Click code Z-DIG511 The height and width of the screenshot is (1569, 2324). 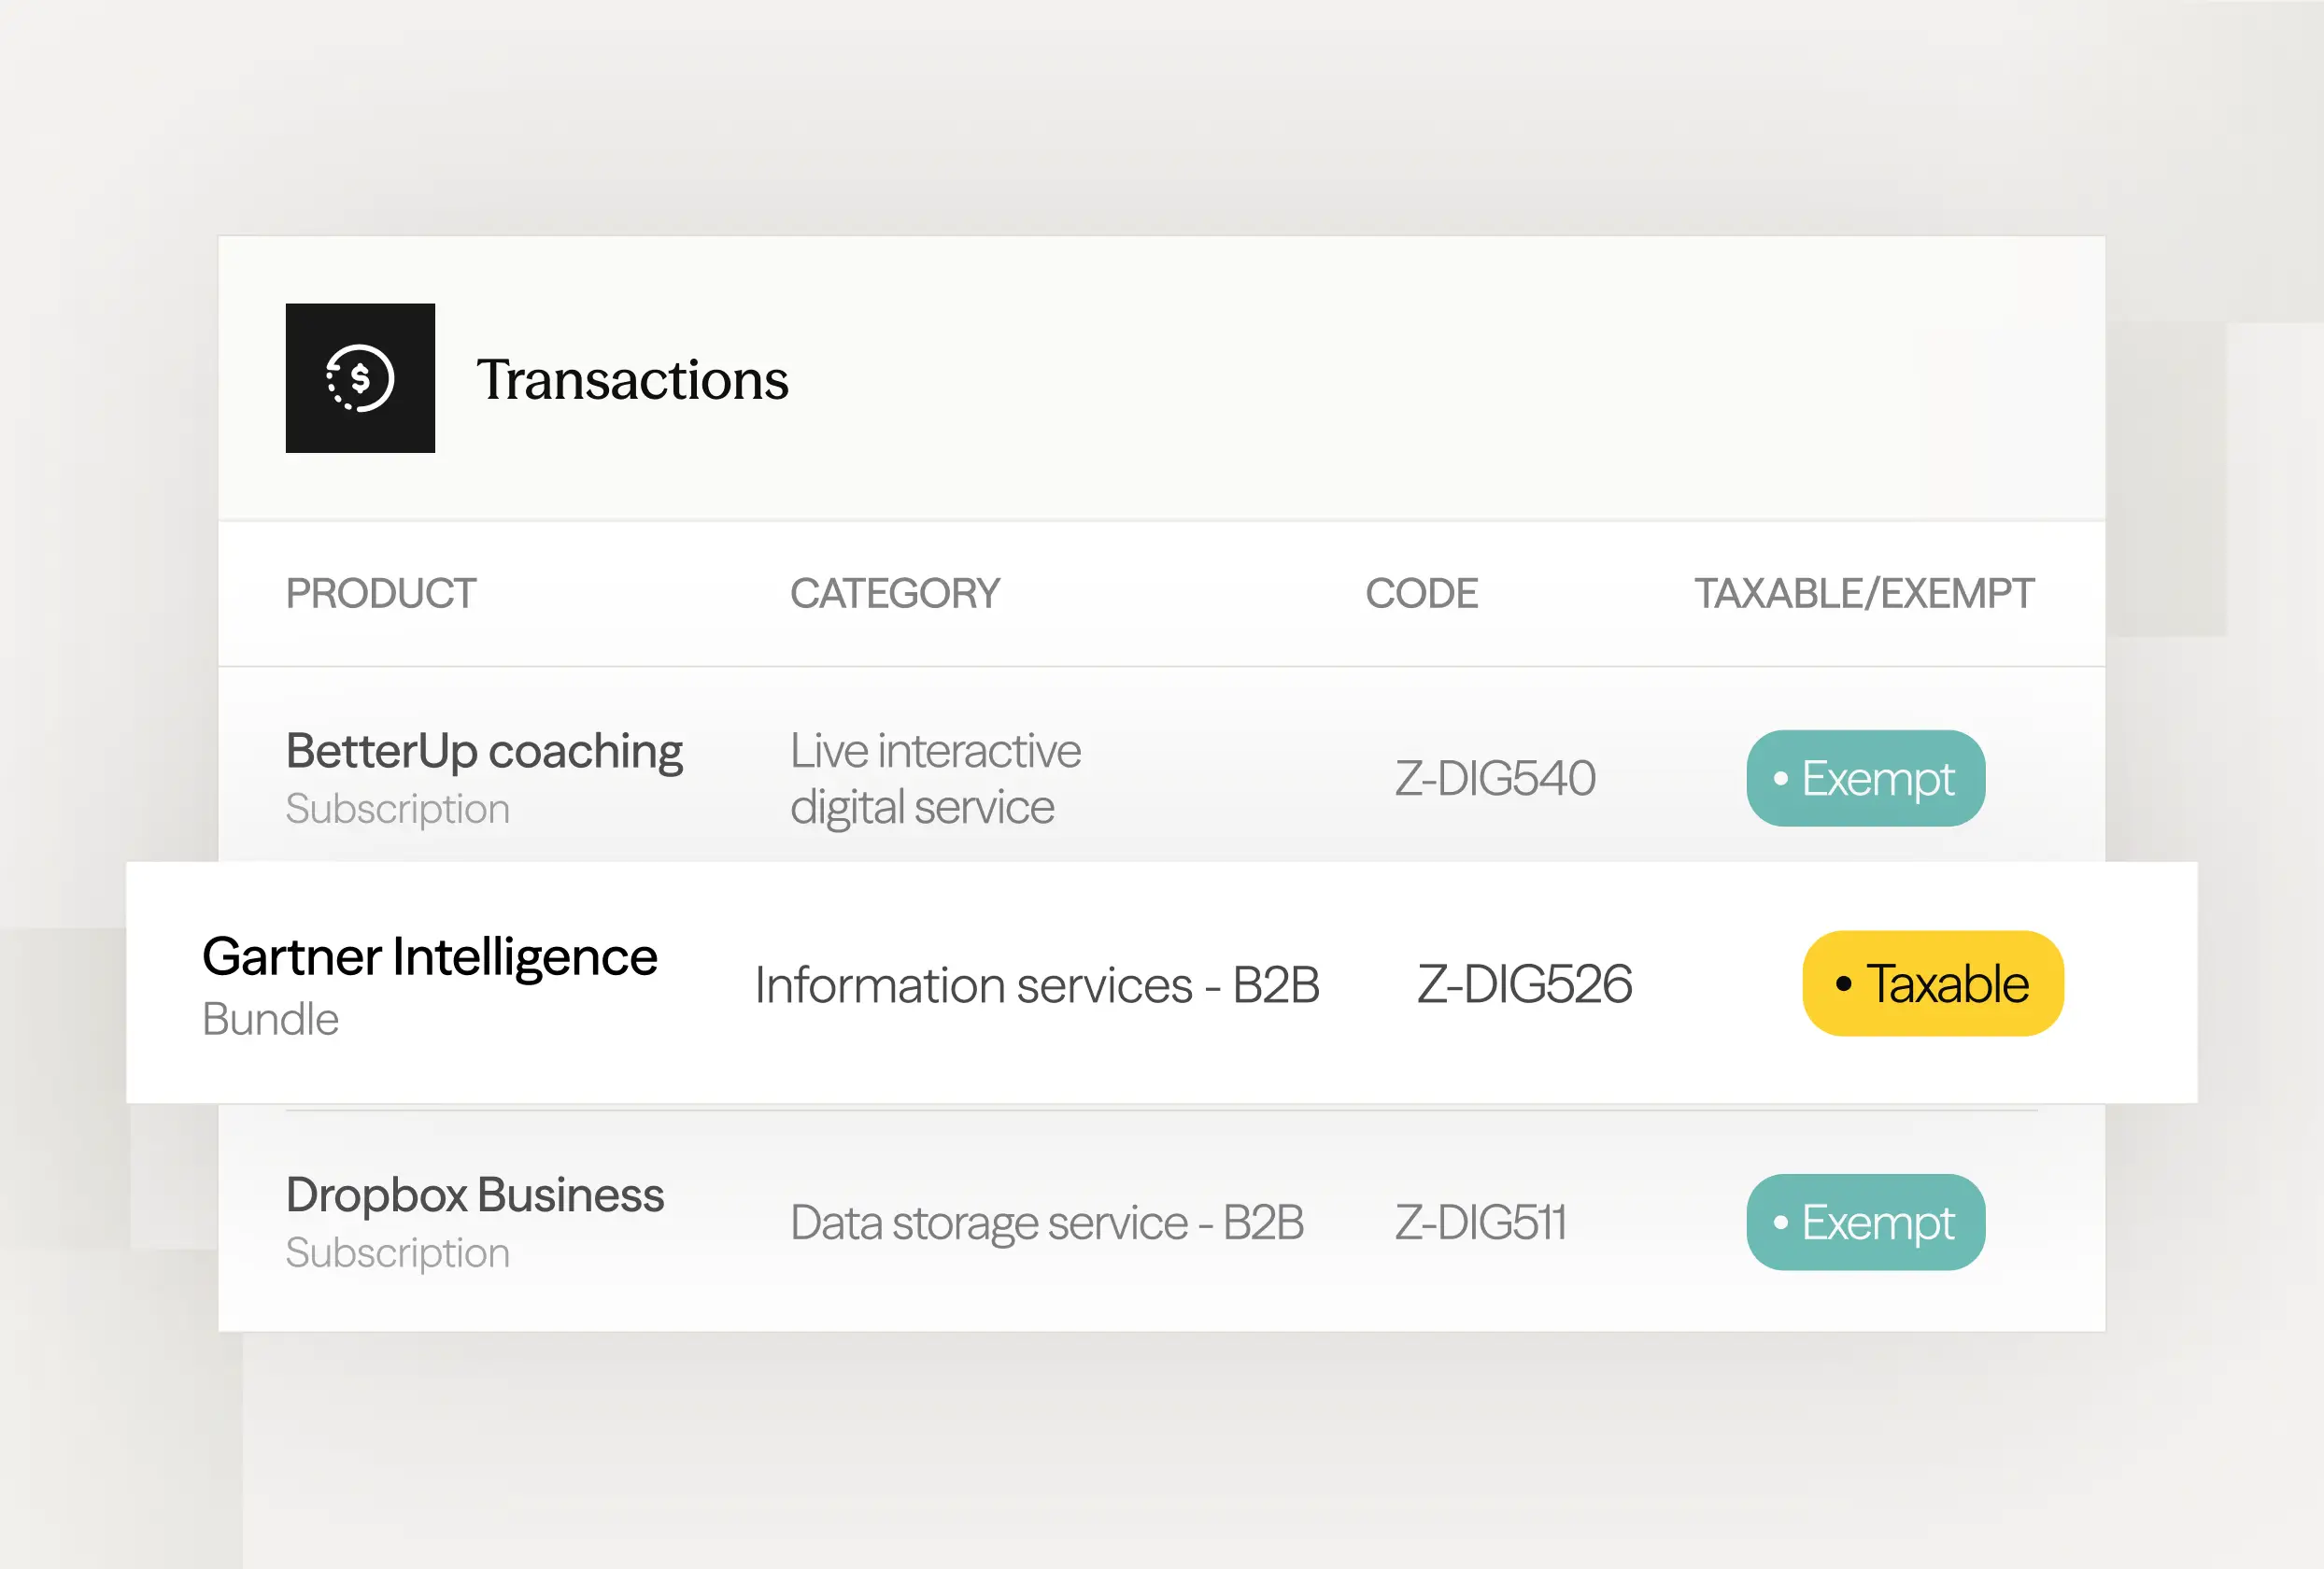(x=1480, y=1222)
